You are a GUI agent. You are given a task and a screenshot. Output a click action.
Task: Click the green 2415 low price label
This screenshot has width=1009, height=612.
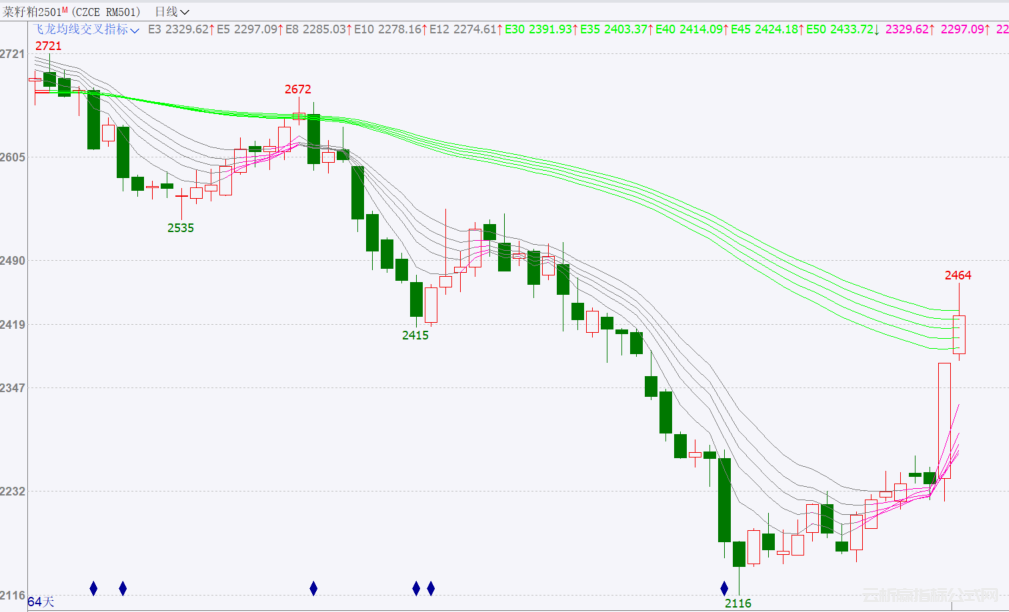tap(416, 335)
